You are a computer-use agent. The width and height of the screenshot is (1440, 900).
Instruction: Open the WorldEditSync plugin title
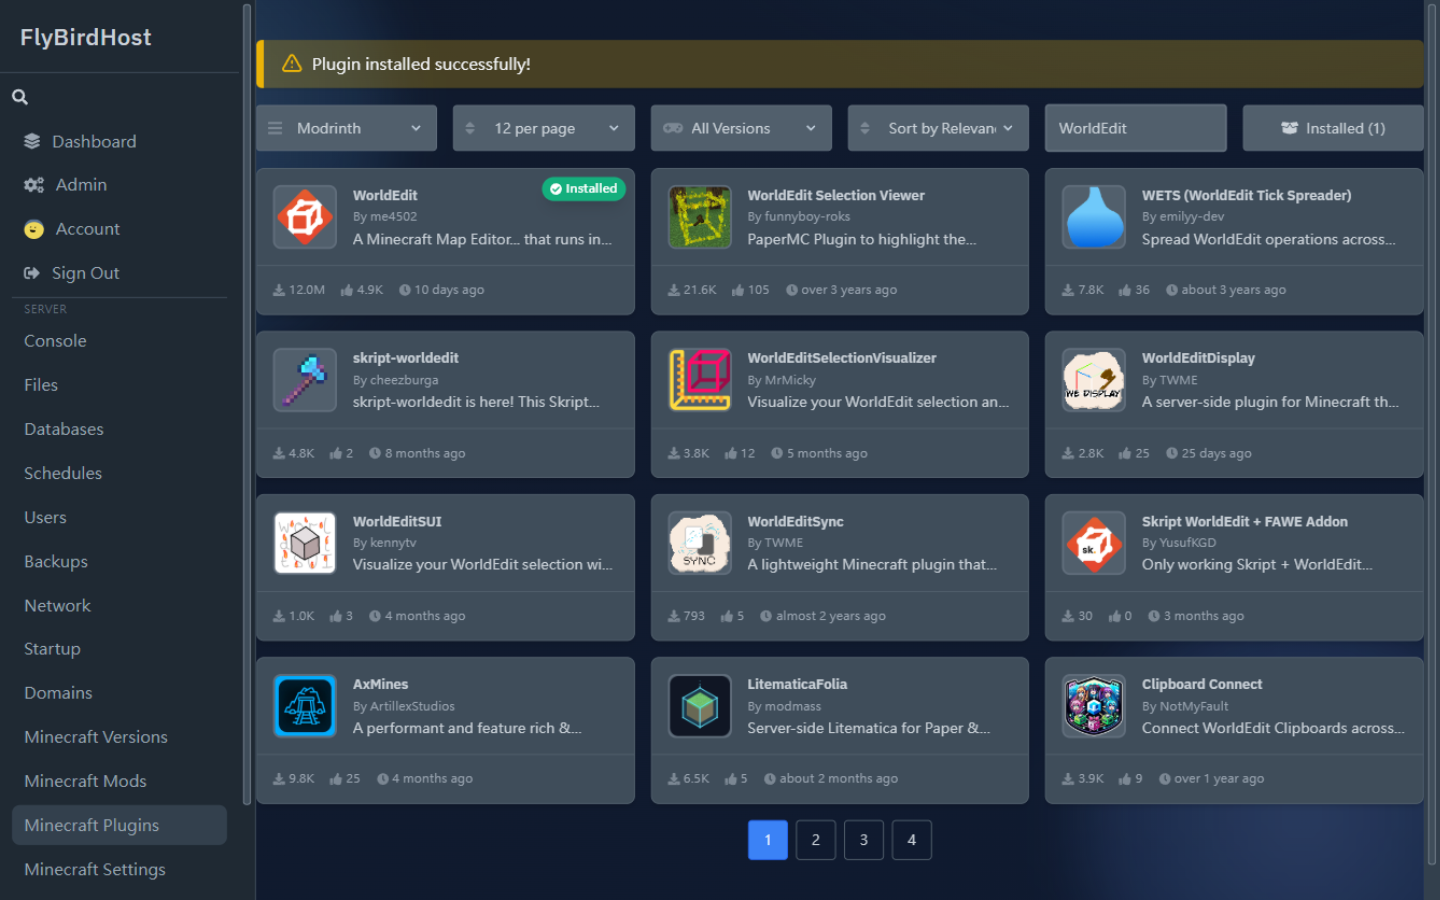click(x=795, y=521)
